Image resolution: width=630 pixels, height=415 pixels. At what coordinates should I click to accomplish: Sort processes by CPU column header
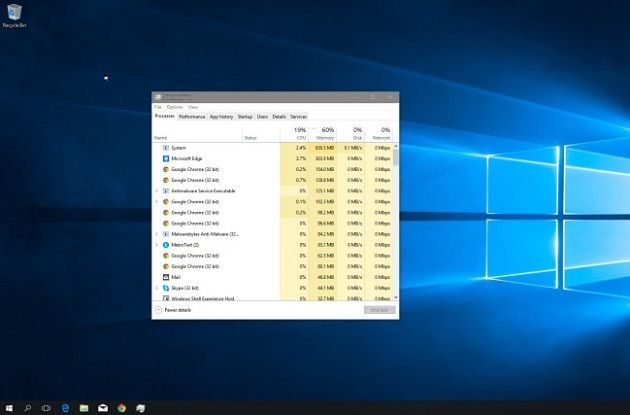pyautogui.click(x=294, y=134)
